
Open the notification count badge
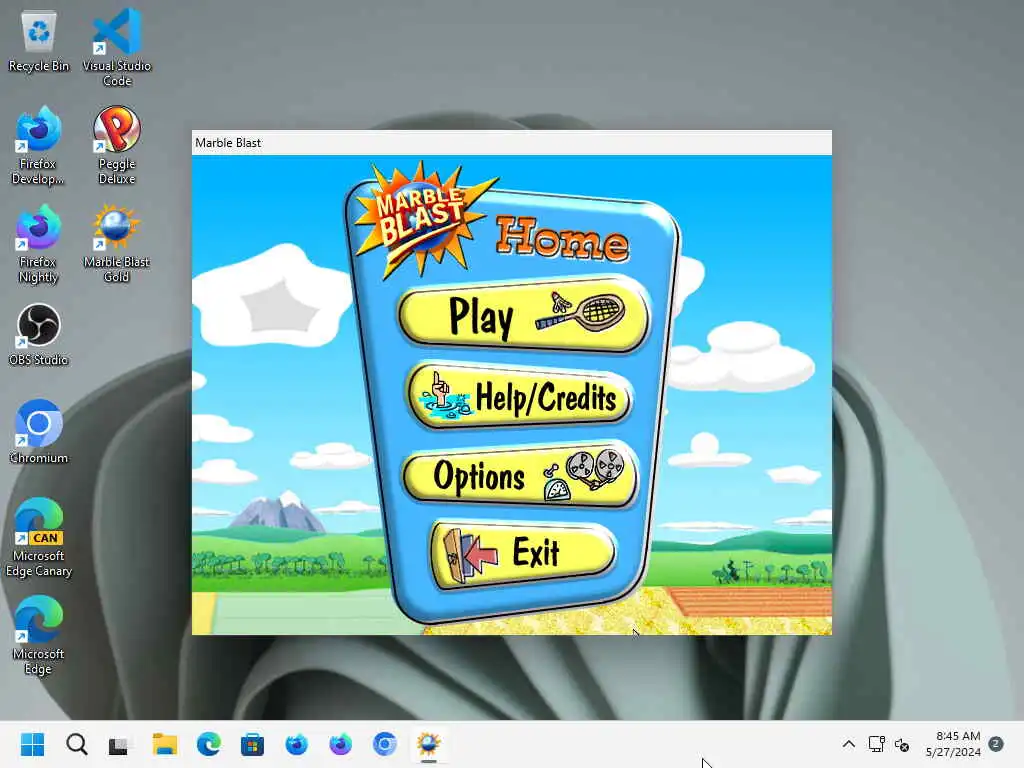tap(997, 744)
